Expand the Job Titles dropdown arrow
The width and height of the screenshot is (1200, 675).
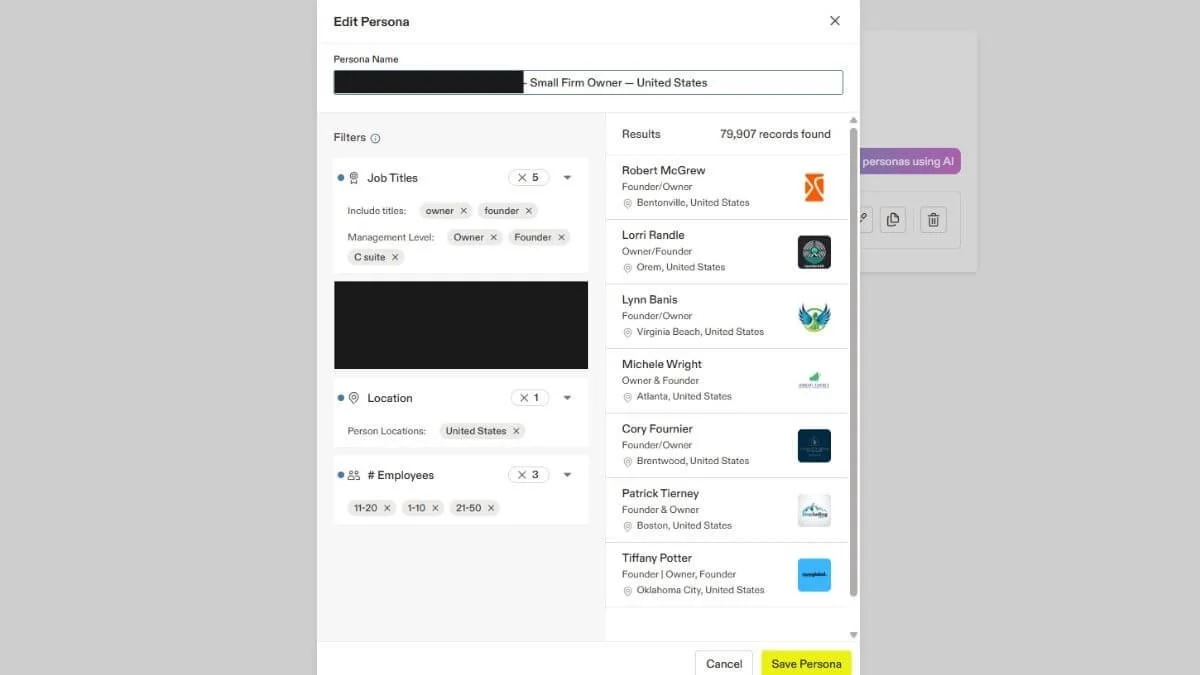coord(567,178)
